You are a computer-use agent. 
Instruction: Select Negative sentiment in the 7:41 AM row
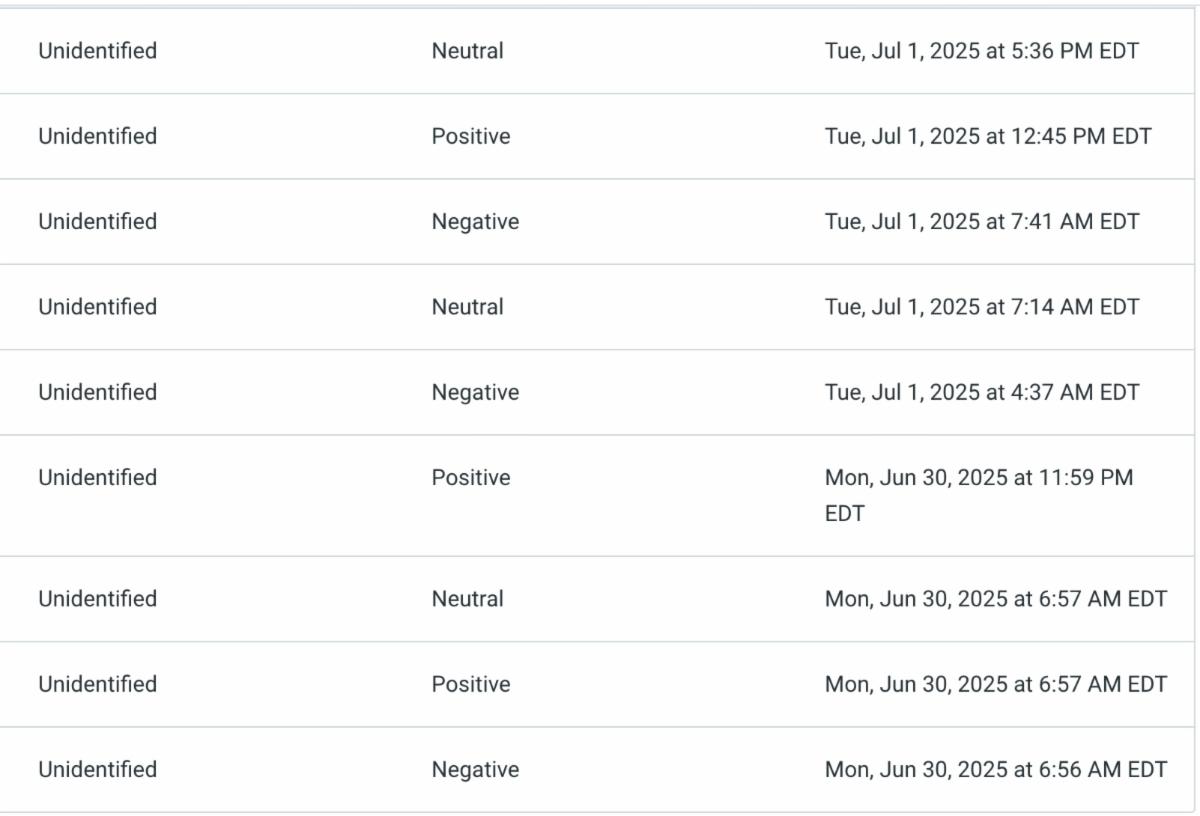point(475,222)
